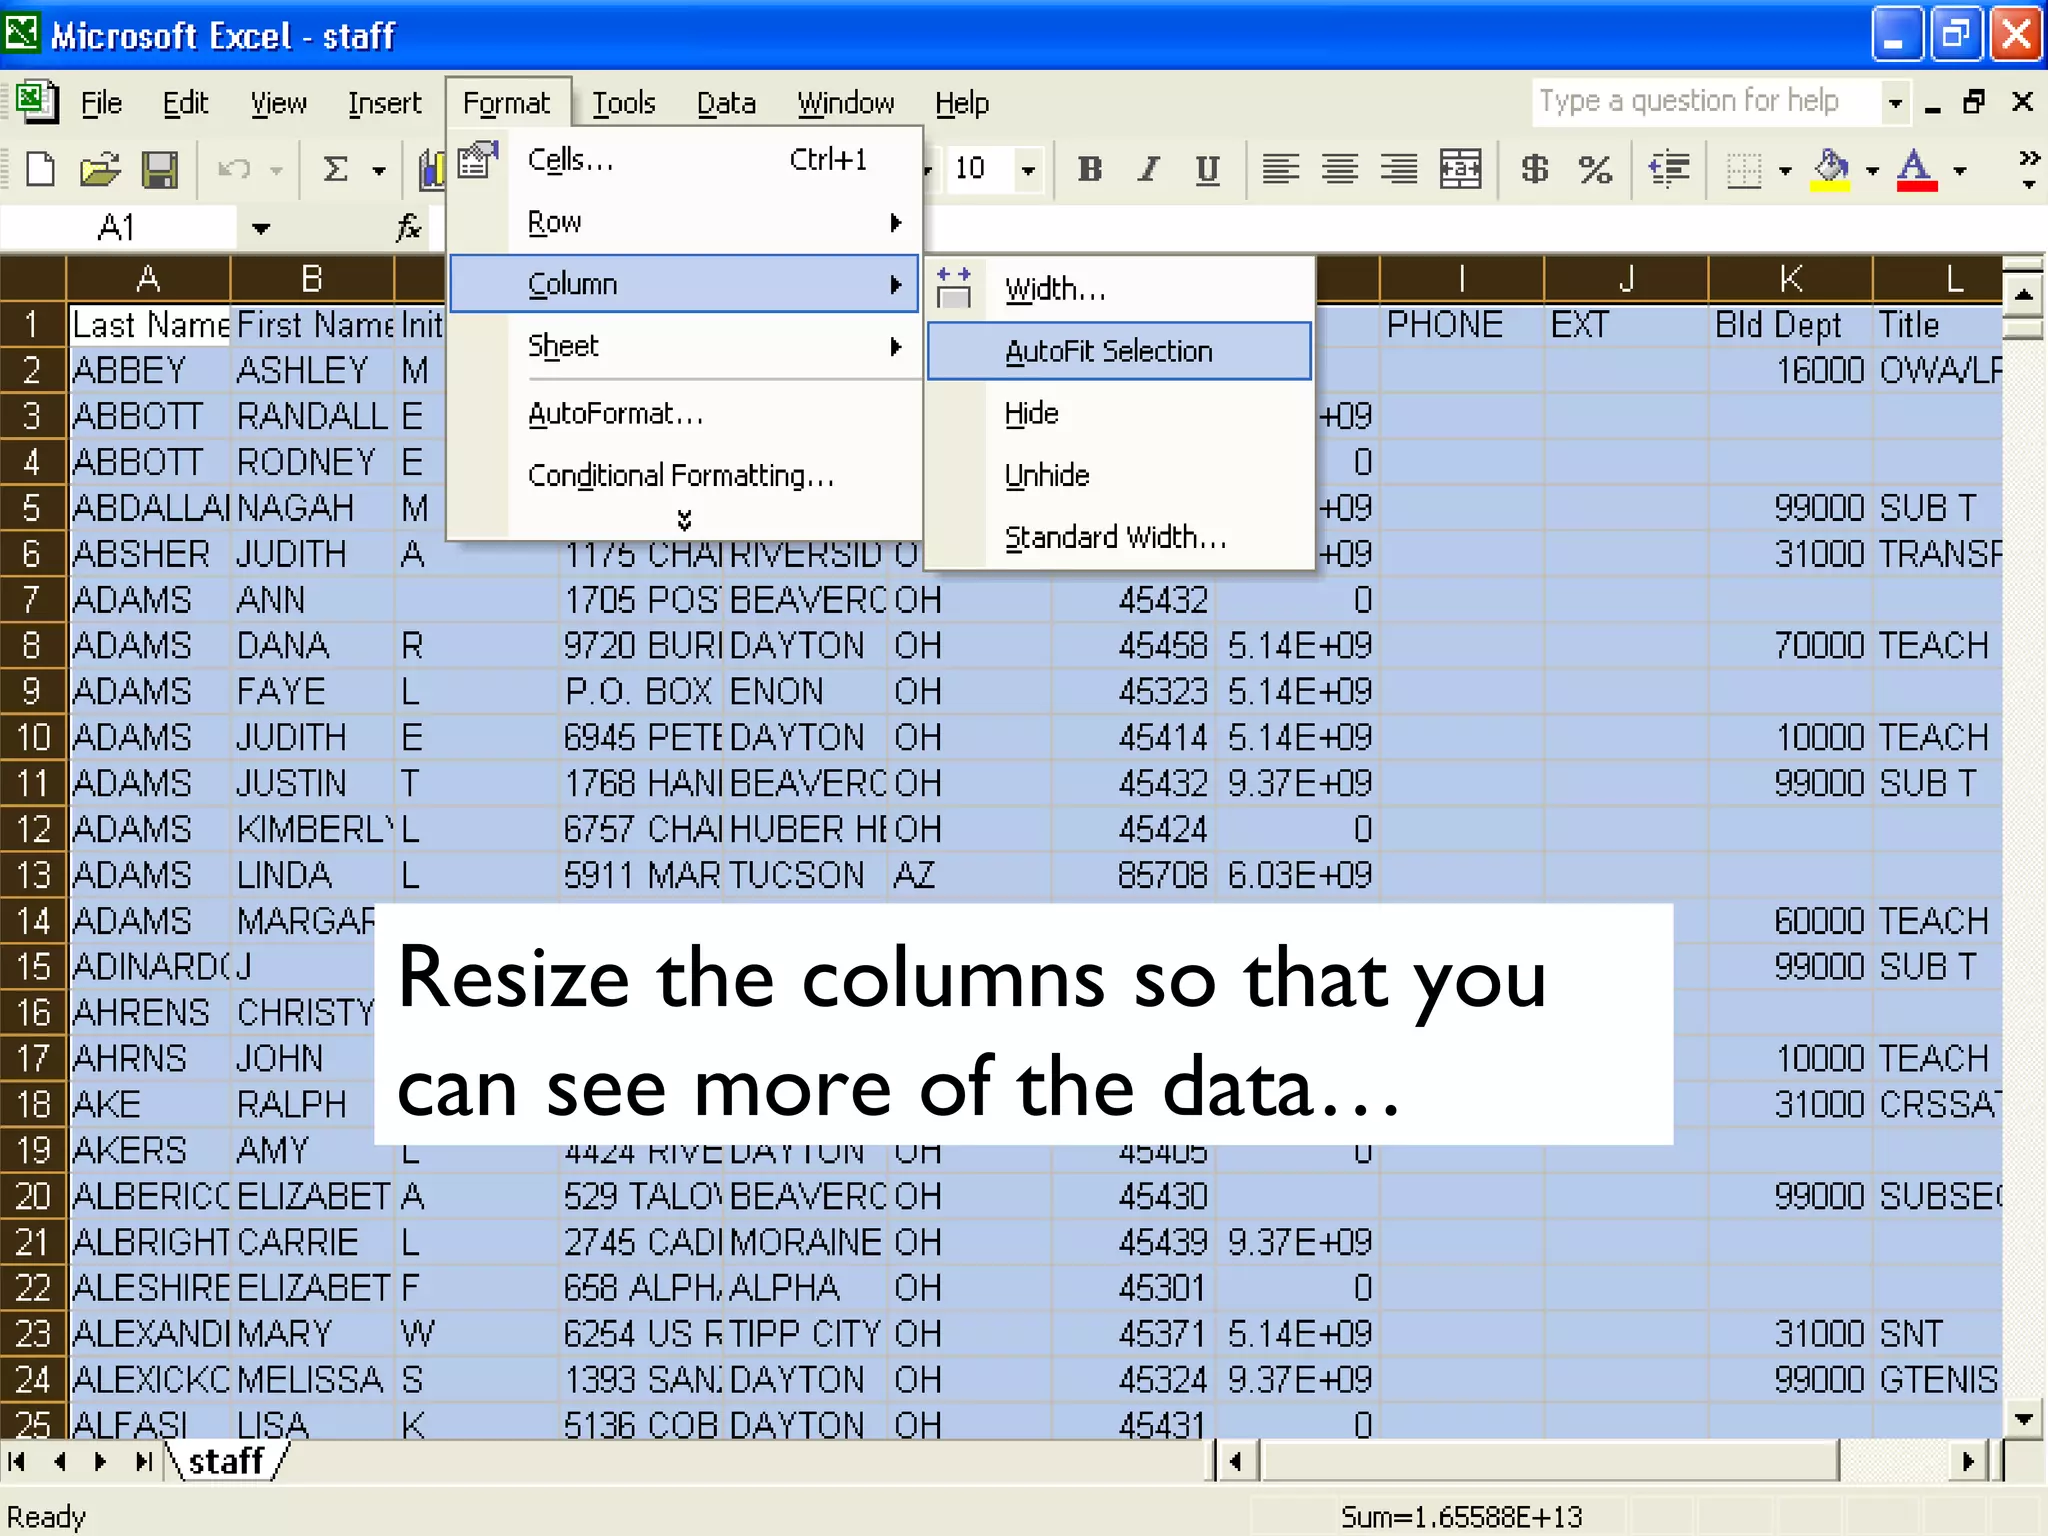Image resolution: width=2048 pixels, height=1536 pixels.
Task: Open the View menu
Action: (x=278, y=102)
